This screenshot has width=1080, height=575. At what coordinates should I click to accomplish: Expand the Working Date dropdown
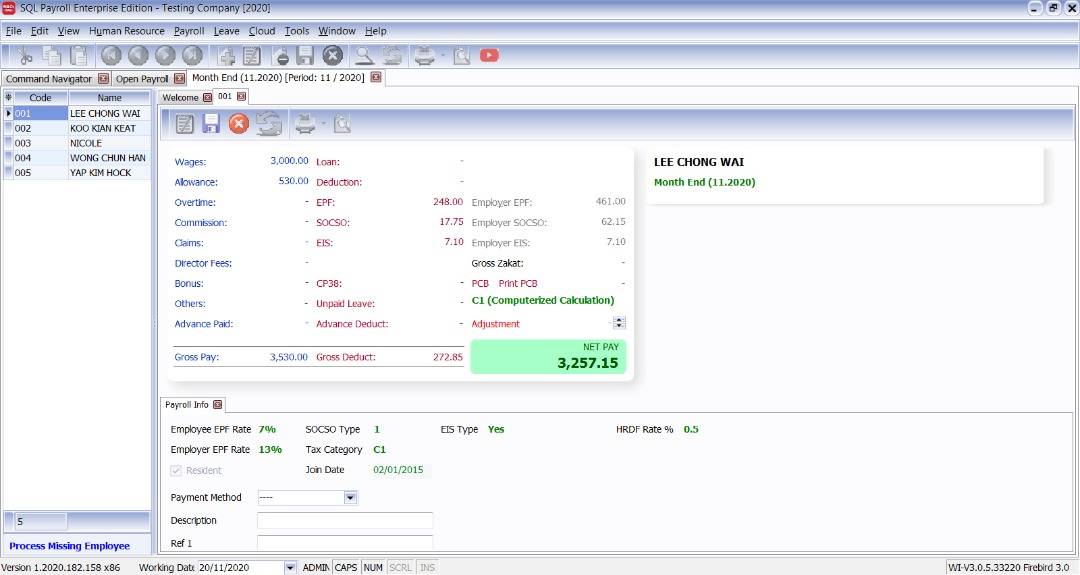[x=290, y=567]
